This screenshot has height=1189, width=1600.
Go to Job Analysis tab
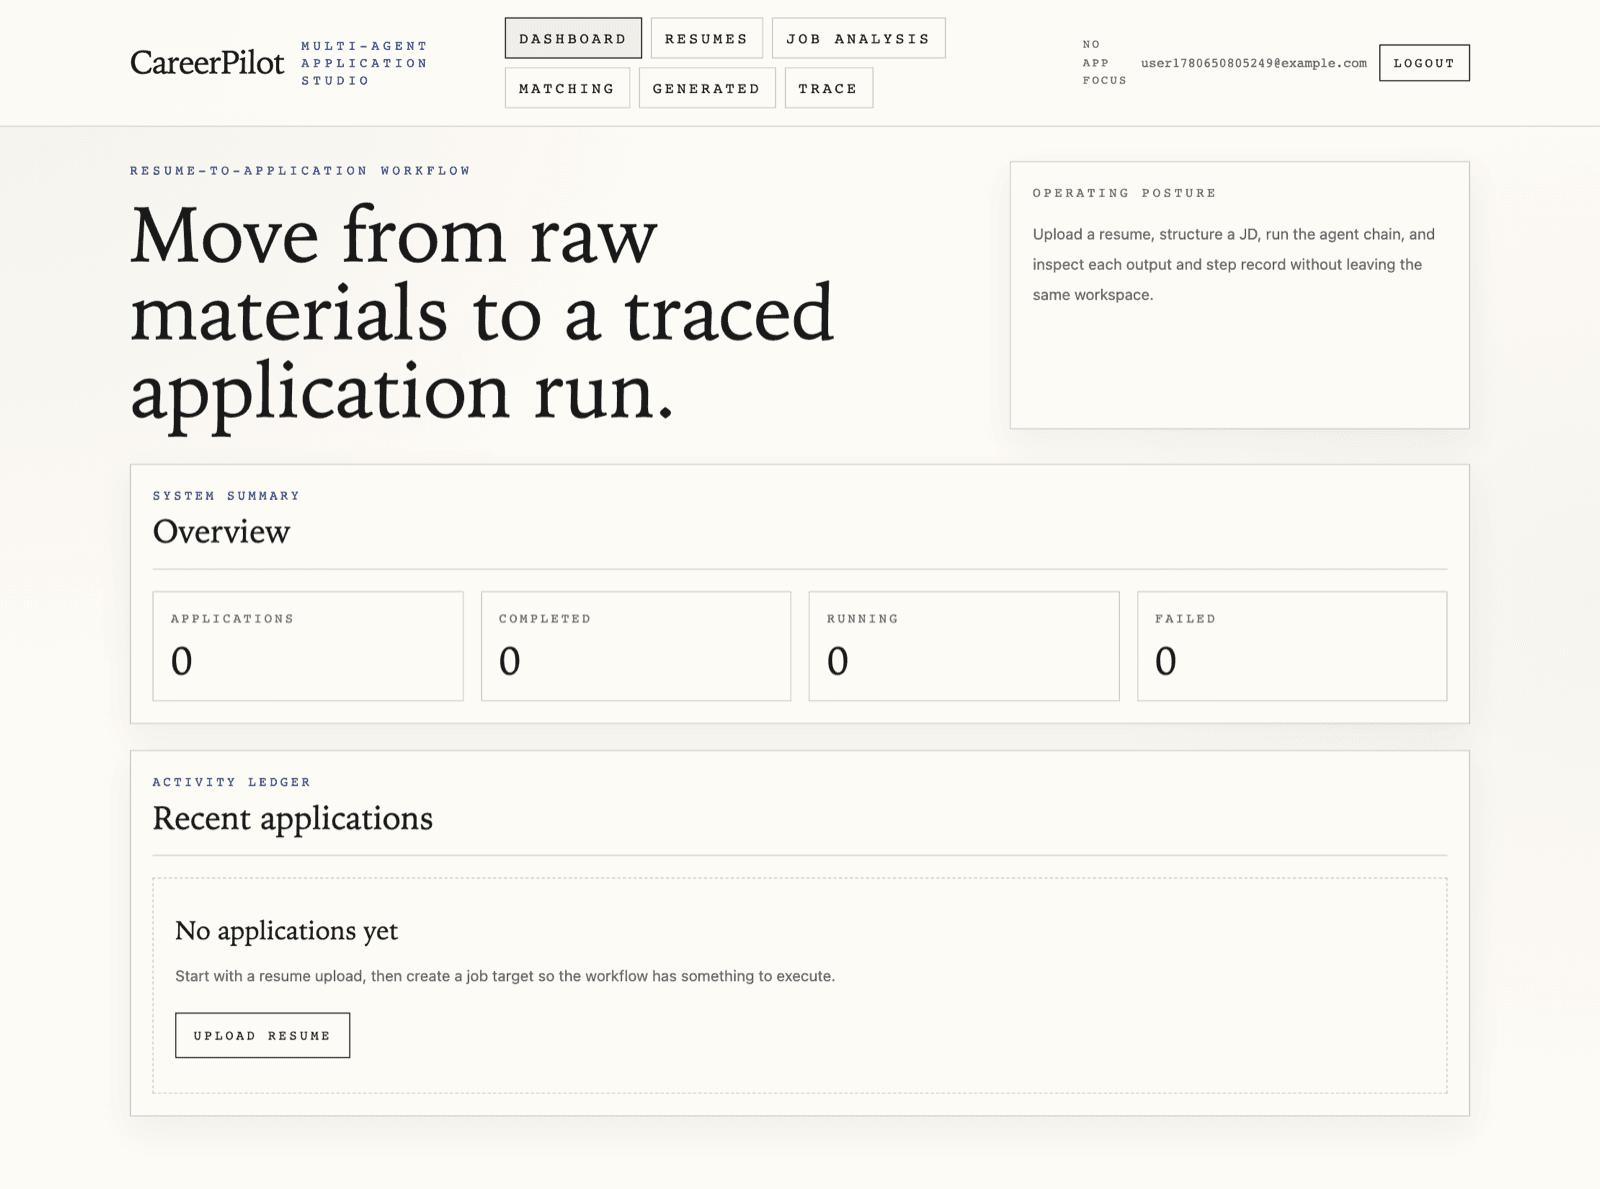pos(858,38)
